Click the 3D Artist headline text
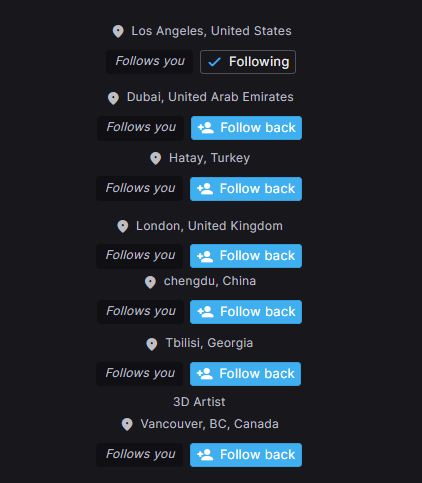 [199, 402]
